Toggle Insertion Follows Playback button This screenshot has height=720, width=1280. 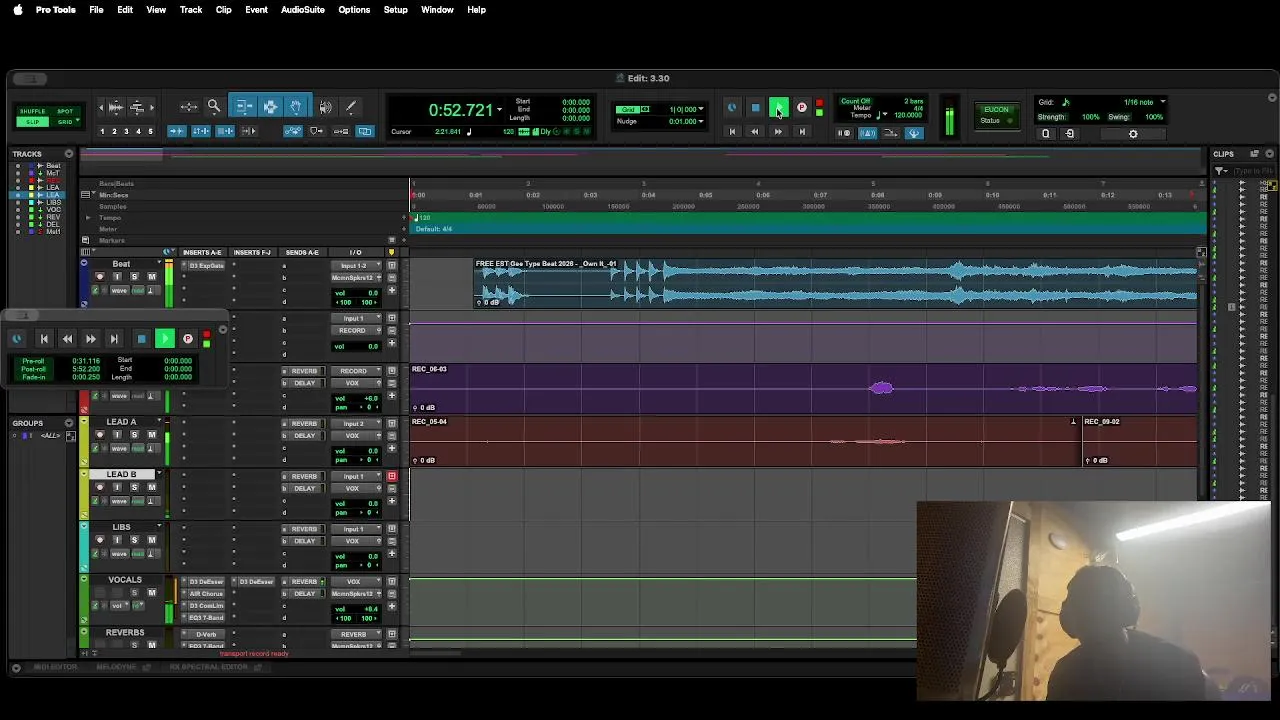(248, 131)
